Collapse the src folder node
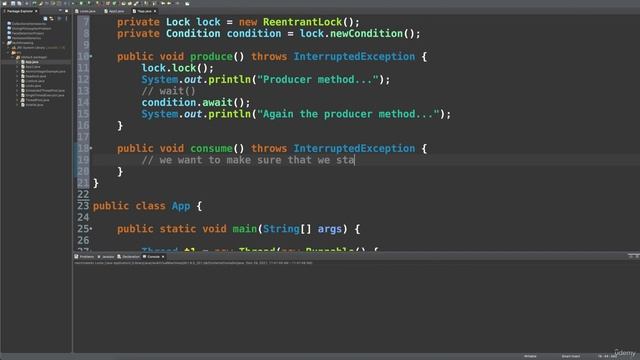Image resolution: width=640 pixels, height=360 pixels. tap(8, 53)
